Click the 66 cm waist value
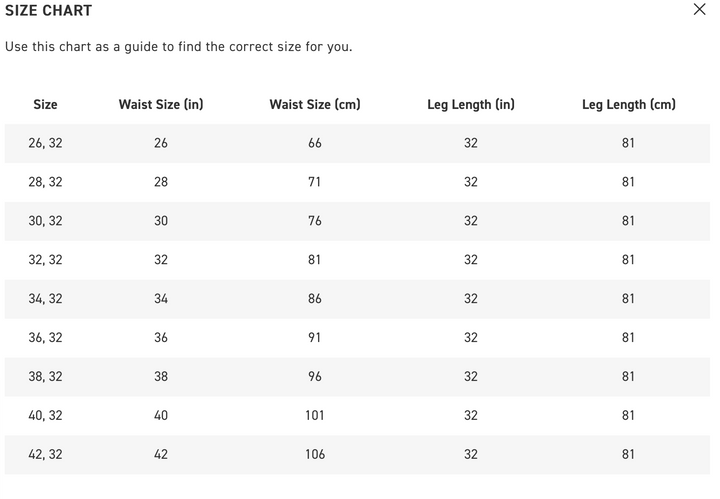The image size is (720, 499). (x=315, y=143)
